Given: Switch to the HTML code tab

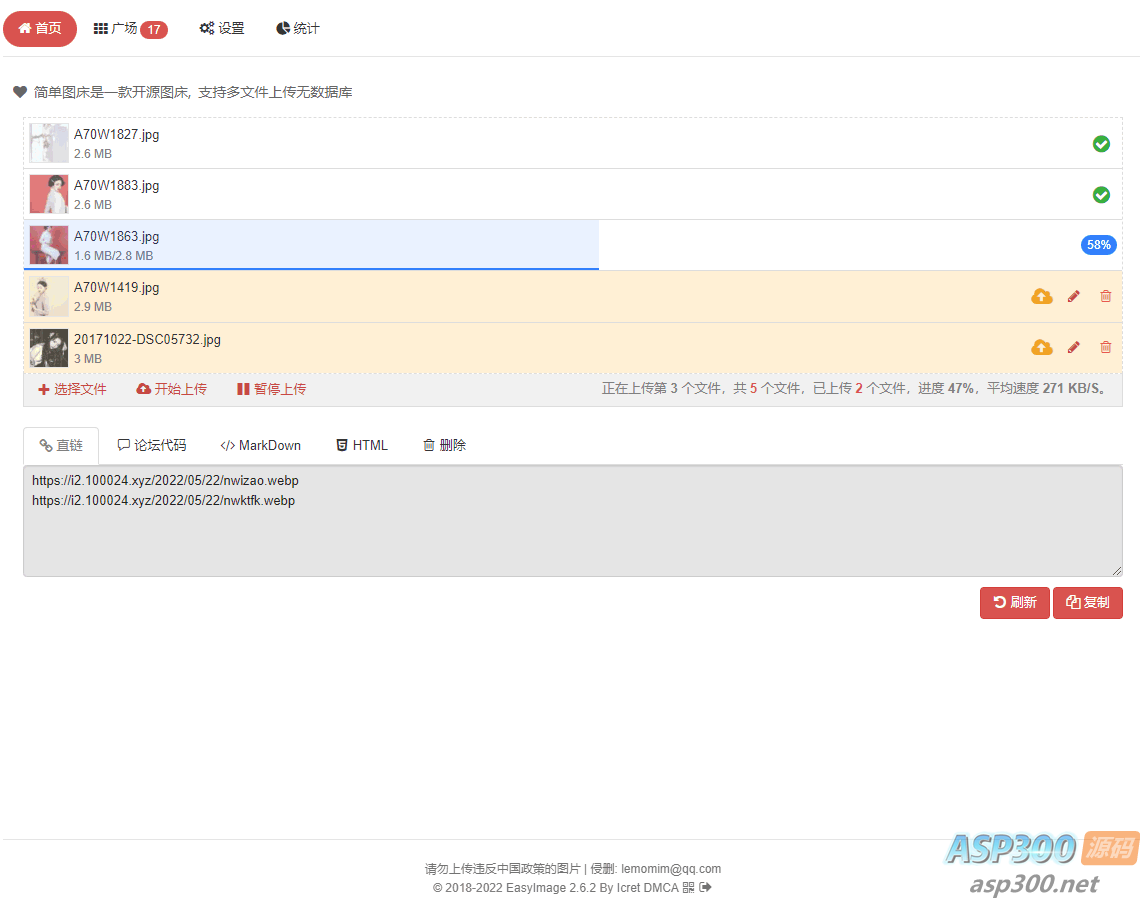Looking at the screenshot, I should click(361, 444).
